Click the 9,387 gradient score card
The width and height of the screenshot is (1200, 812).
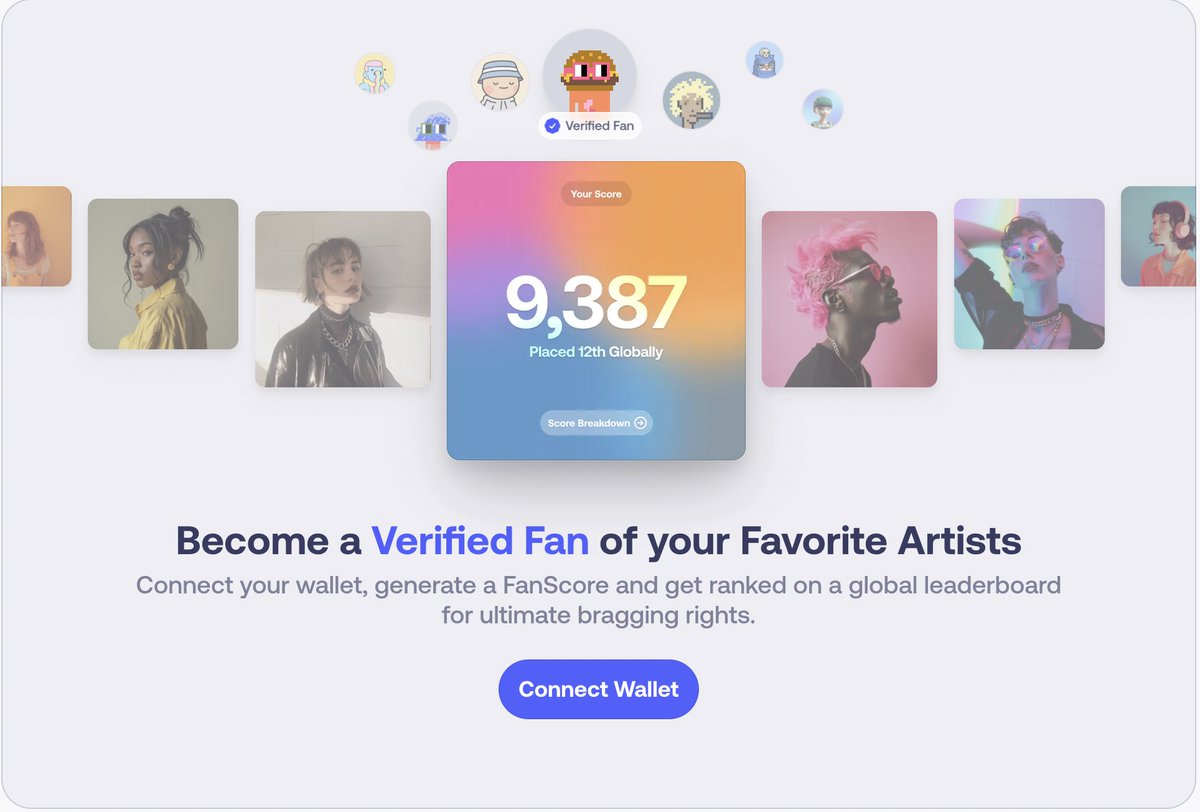pos(596,311)
